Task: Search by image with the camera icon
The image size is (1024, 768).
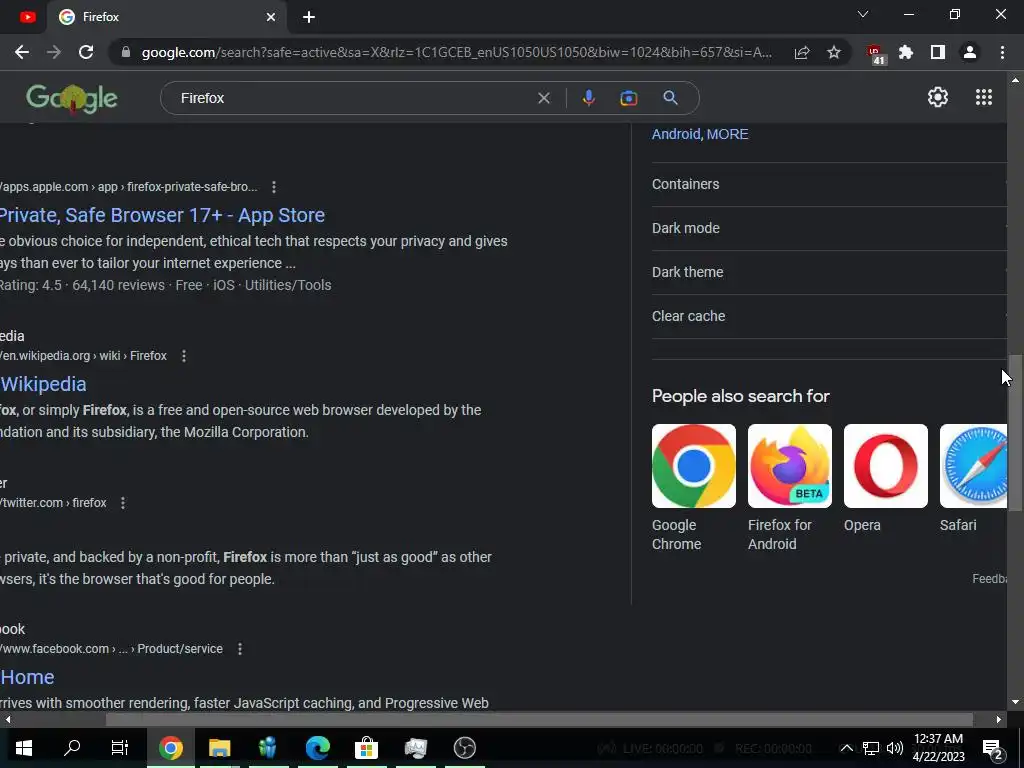Action: [628, 98]
